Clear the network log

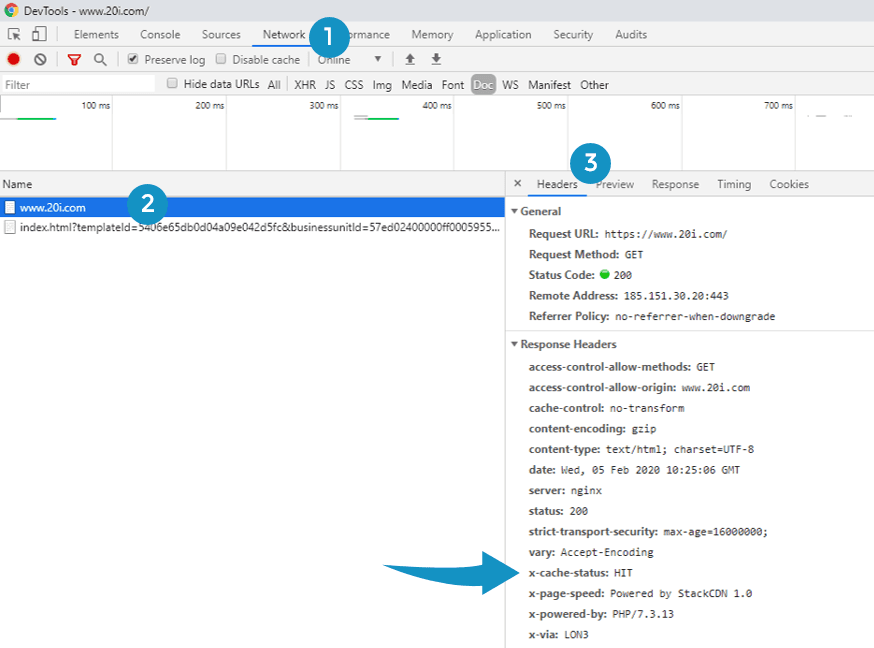click(40, 59)
